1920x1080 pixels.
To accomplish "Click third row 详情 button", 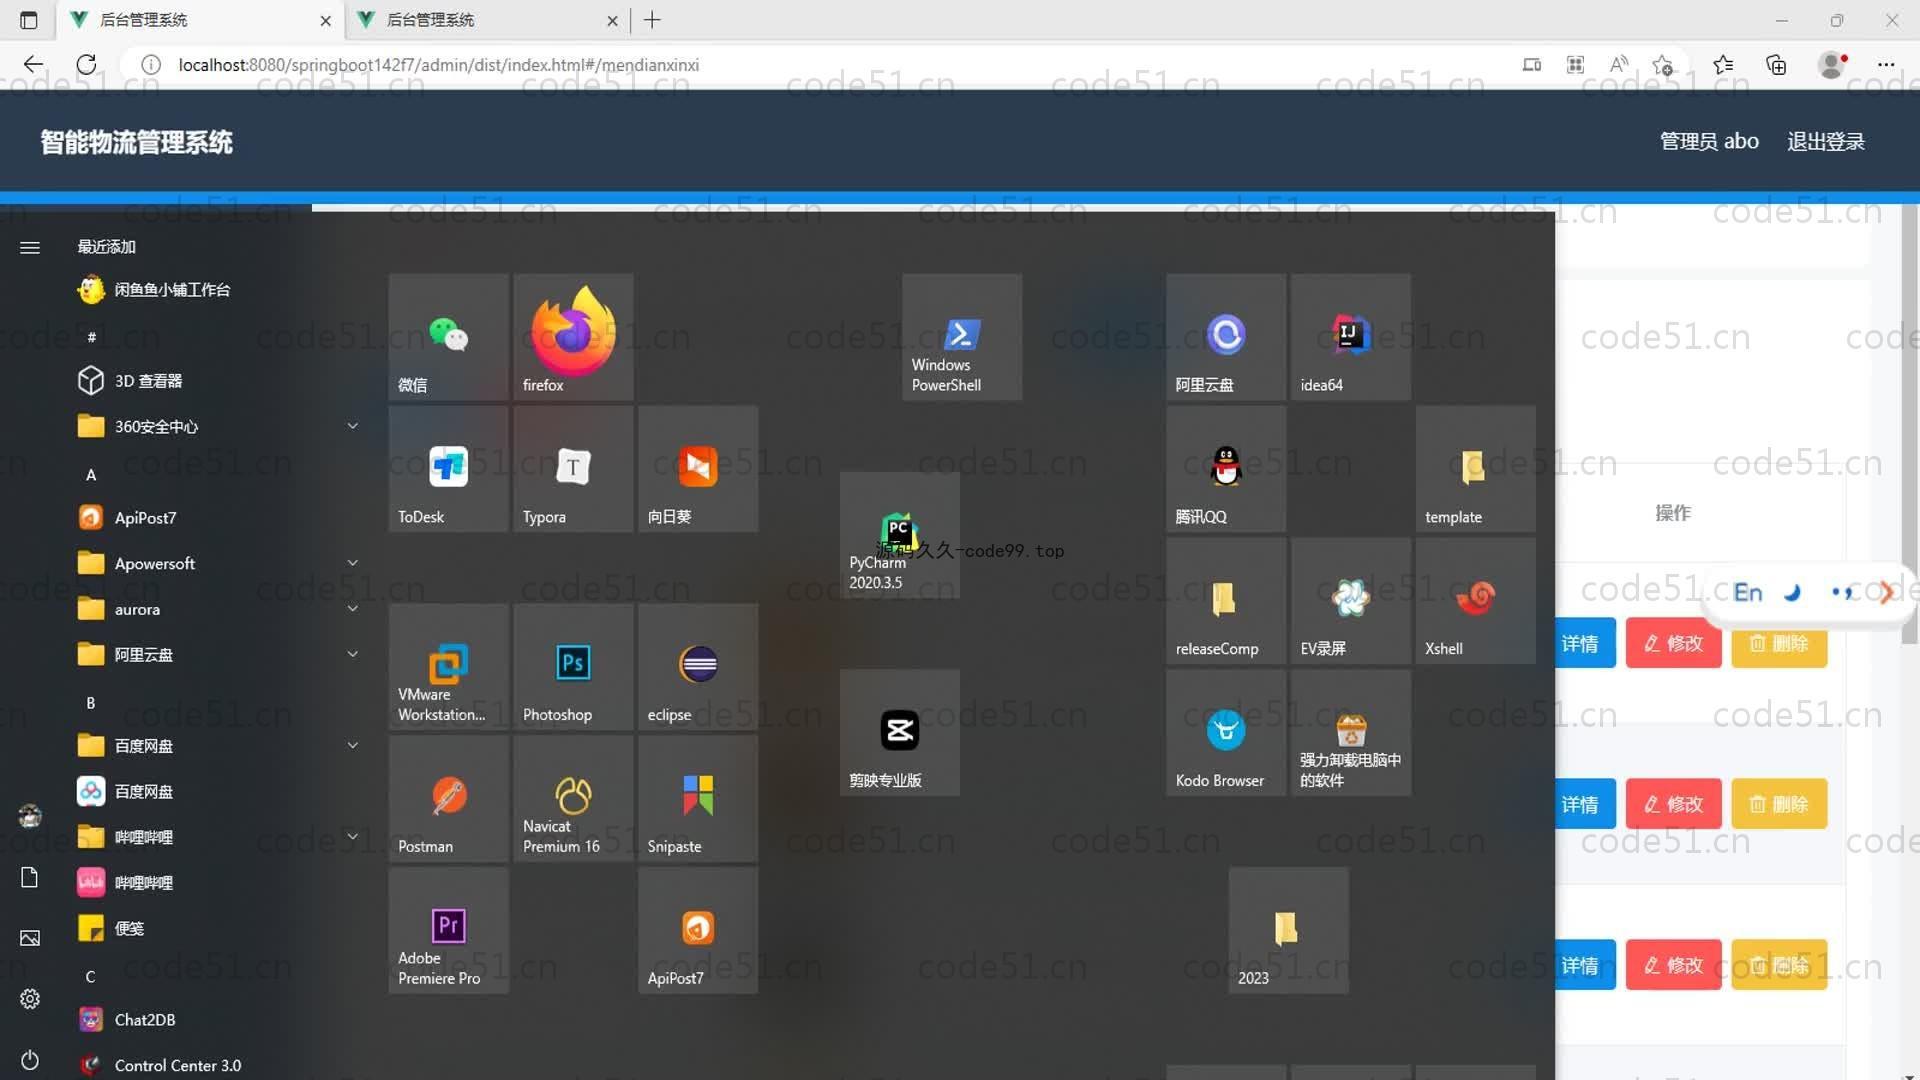I will click(1585, 965).
